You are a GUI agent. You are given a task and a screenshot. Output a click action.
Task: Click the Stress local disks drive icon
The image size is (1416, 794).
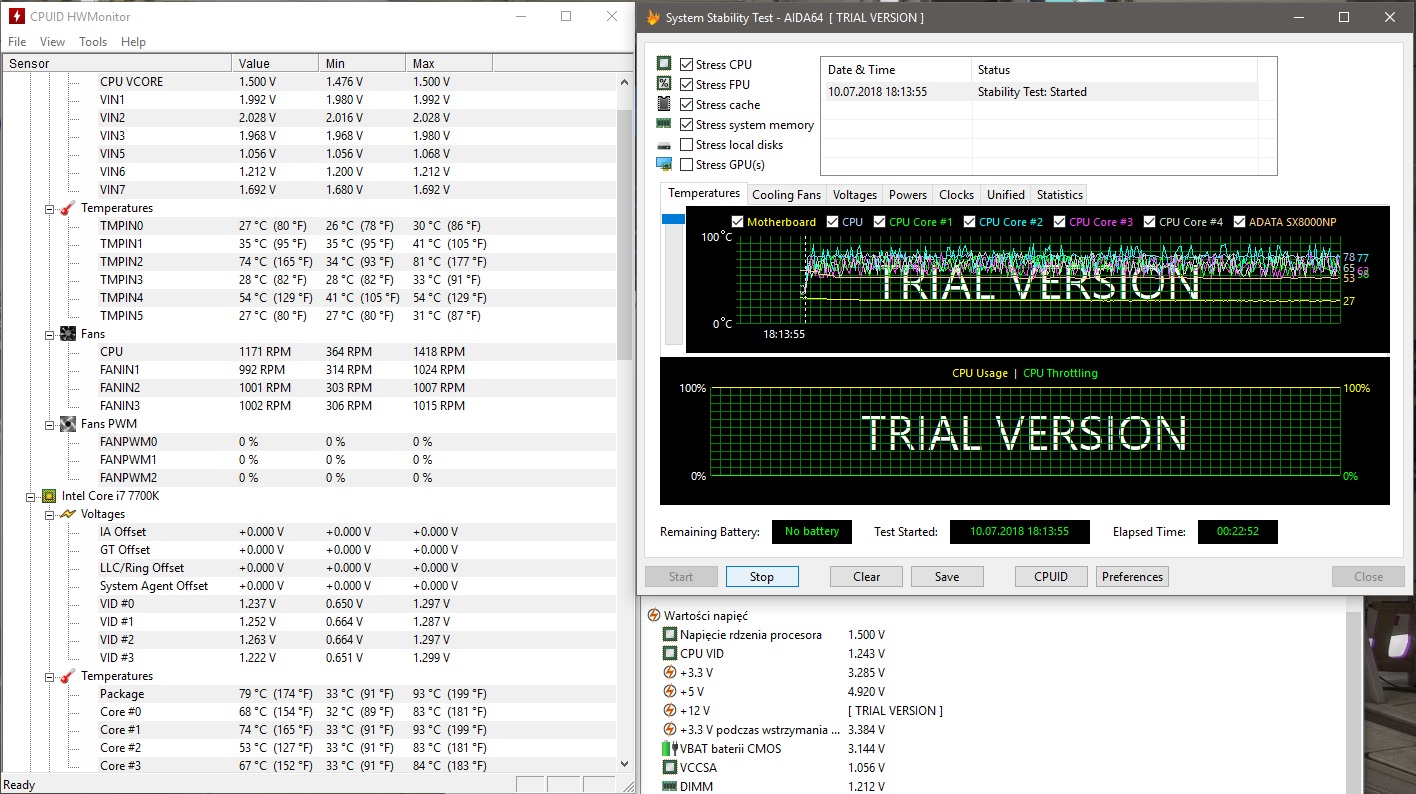(x=664, y=145)
